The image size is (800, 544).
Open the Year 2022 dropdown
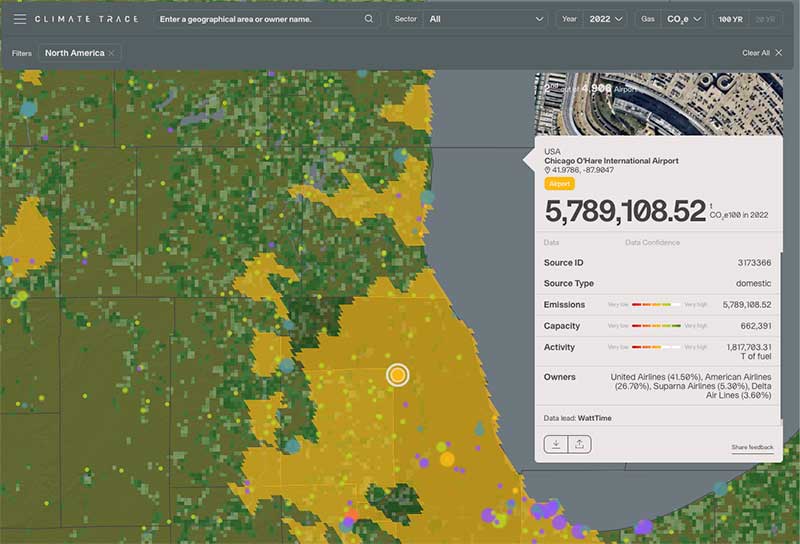click(x=606, y=19)
